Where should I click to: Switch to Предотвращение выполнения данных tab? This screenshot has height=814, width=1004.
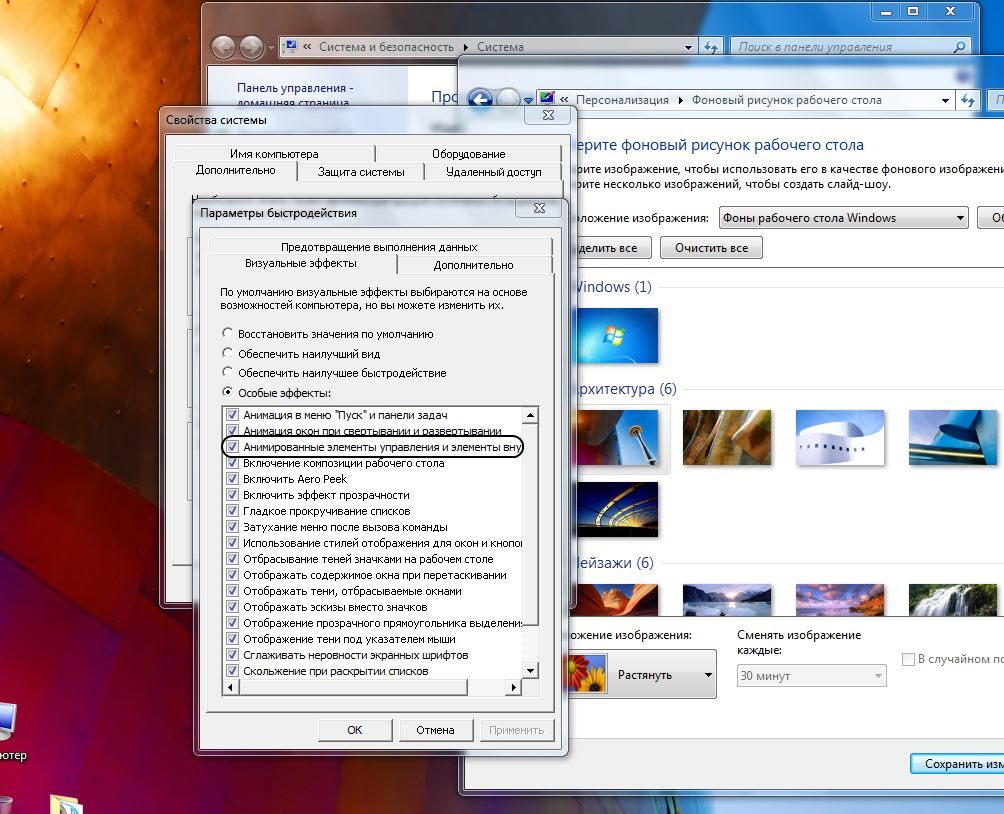[x=379, y=246]
